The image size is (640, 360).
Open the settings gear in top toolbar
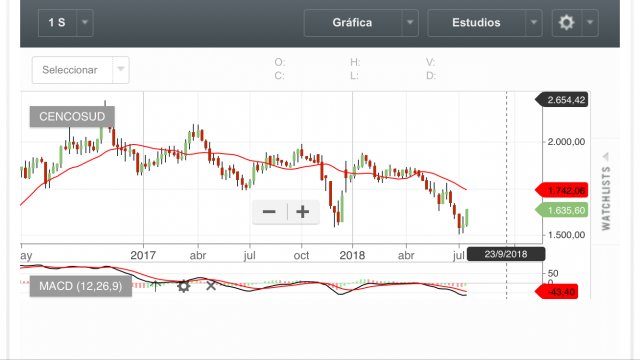tap(567, 22)
